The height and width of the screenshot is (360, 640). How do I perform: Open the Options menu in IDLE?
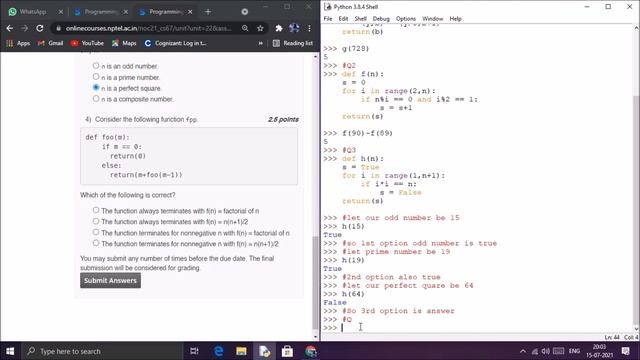406,19
